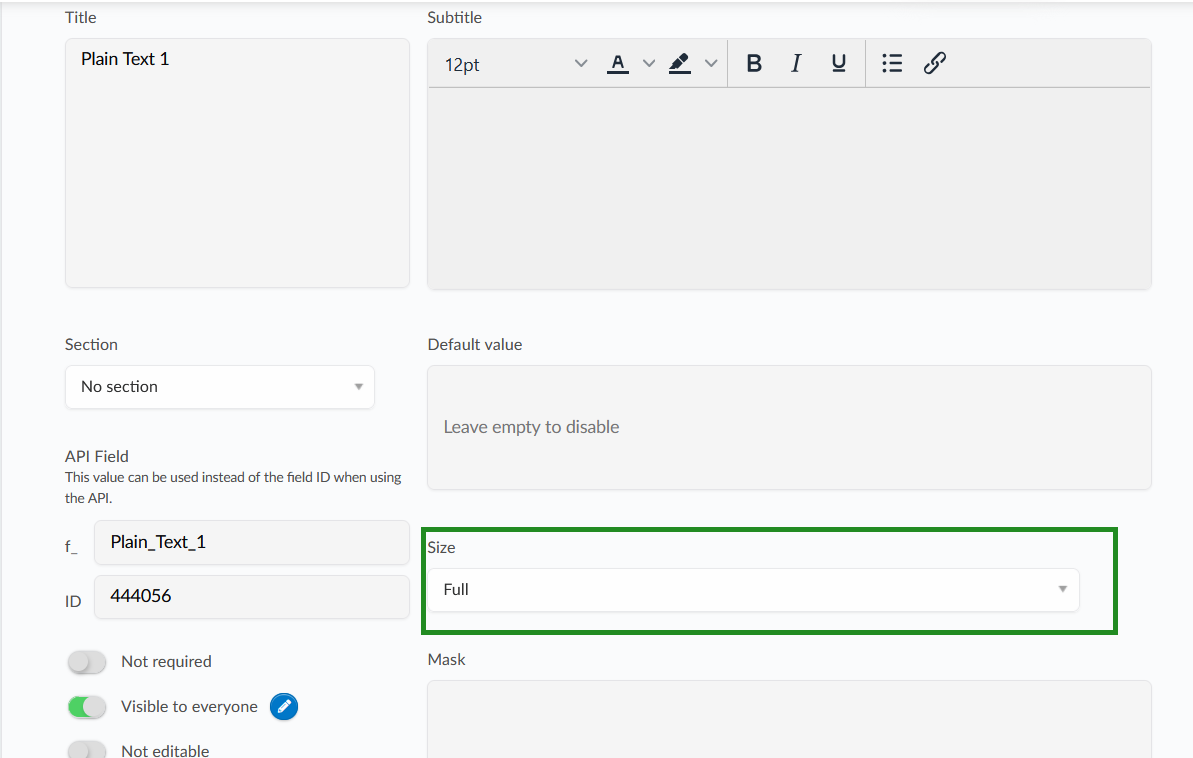Open the Section dropdown showing No section
Screen dimensions: 1193x758
[x=220, y=387]
